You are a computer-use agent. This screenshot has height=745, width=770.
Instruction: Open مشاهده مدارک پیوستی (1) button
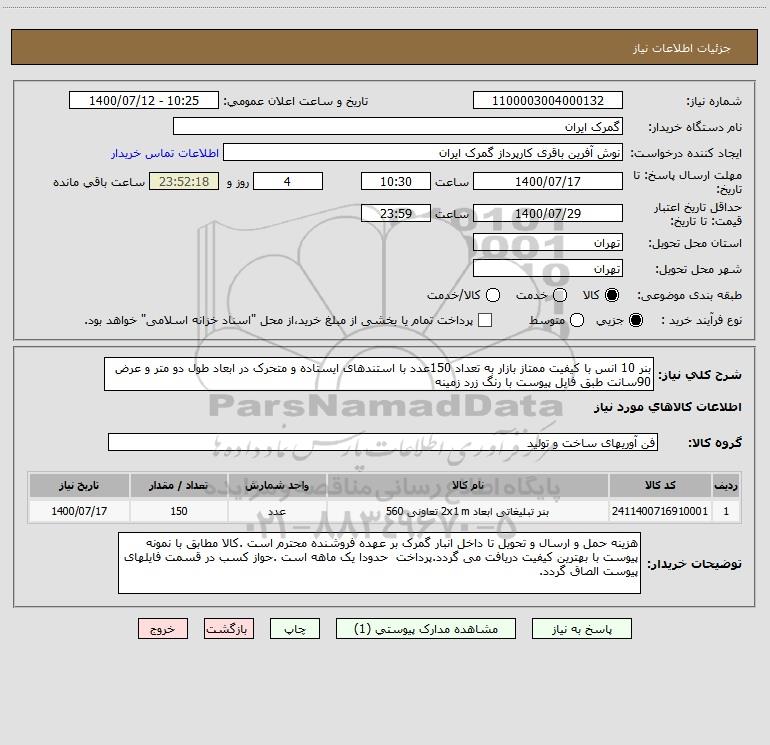[x=426, y=629]
